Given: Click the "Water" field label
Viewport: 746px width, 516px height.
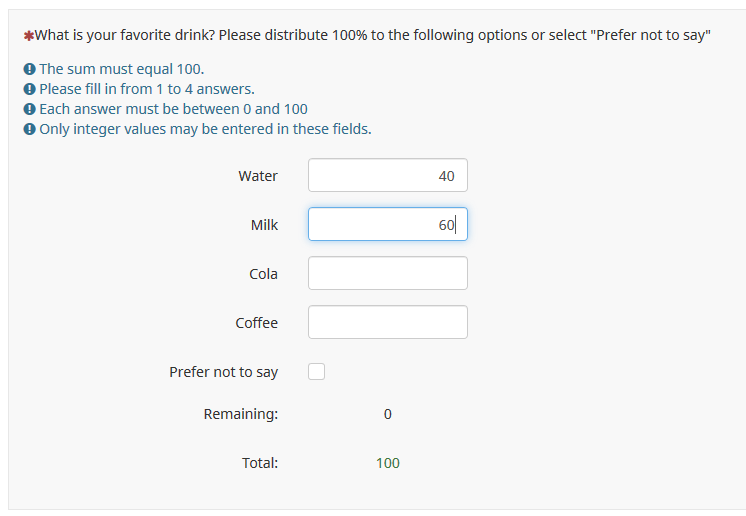Looking at the screenshot, I should point(258,176).
